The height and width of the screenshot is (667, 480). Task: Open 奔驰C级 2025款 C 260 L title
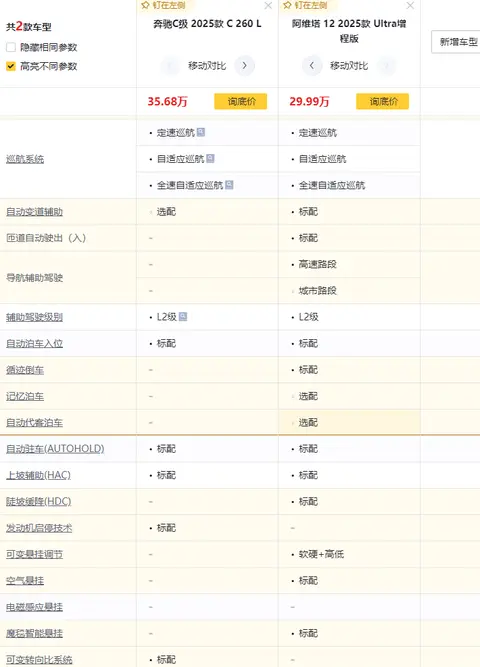(207, 24)
